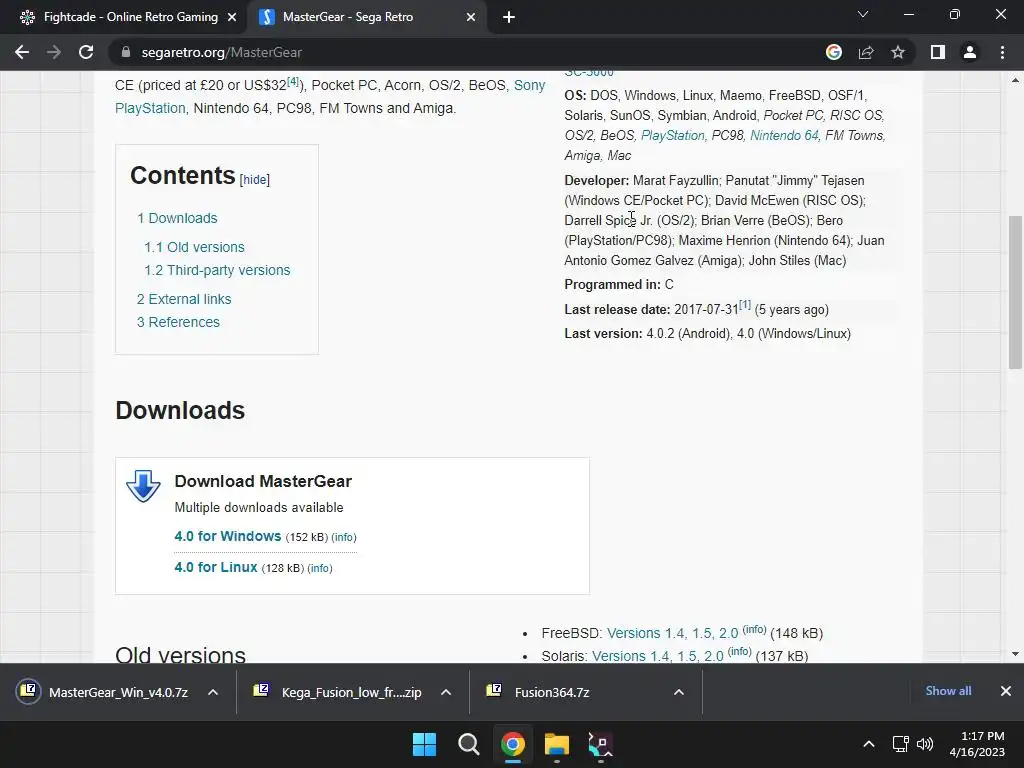The height and width of the screenshot is (768, 1024).
Task: Open footnote [1] after release date
Action: click(x=744, y=305)
